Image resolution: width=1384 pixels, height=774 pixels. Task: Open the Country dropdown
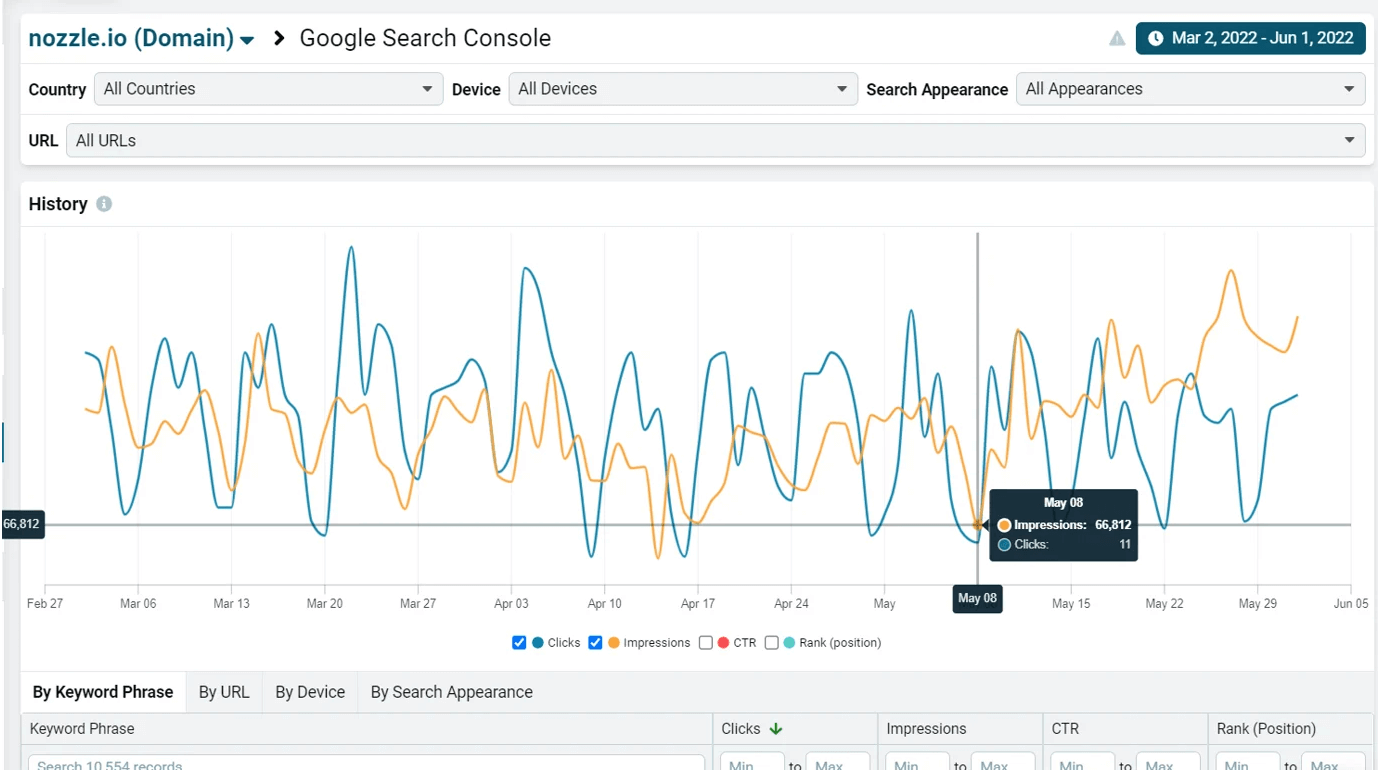click(268, 89)
